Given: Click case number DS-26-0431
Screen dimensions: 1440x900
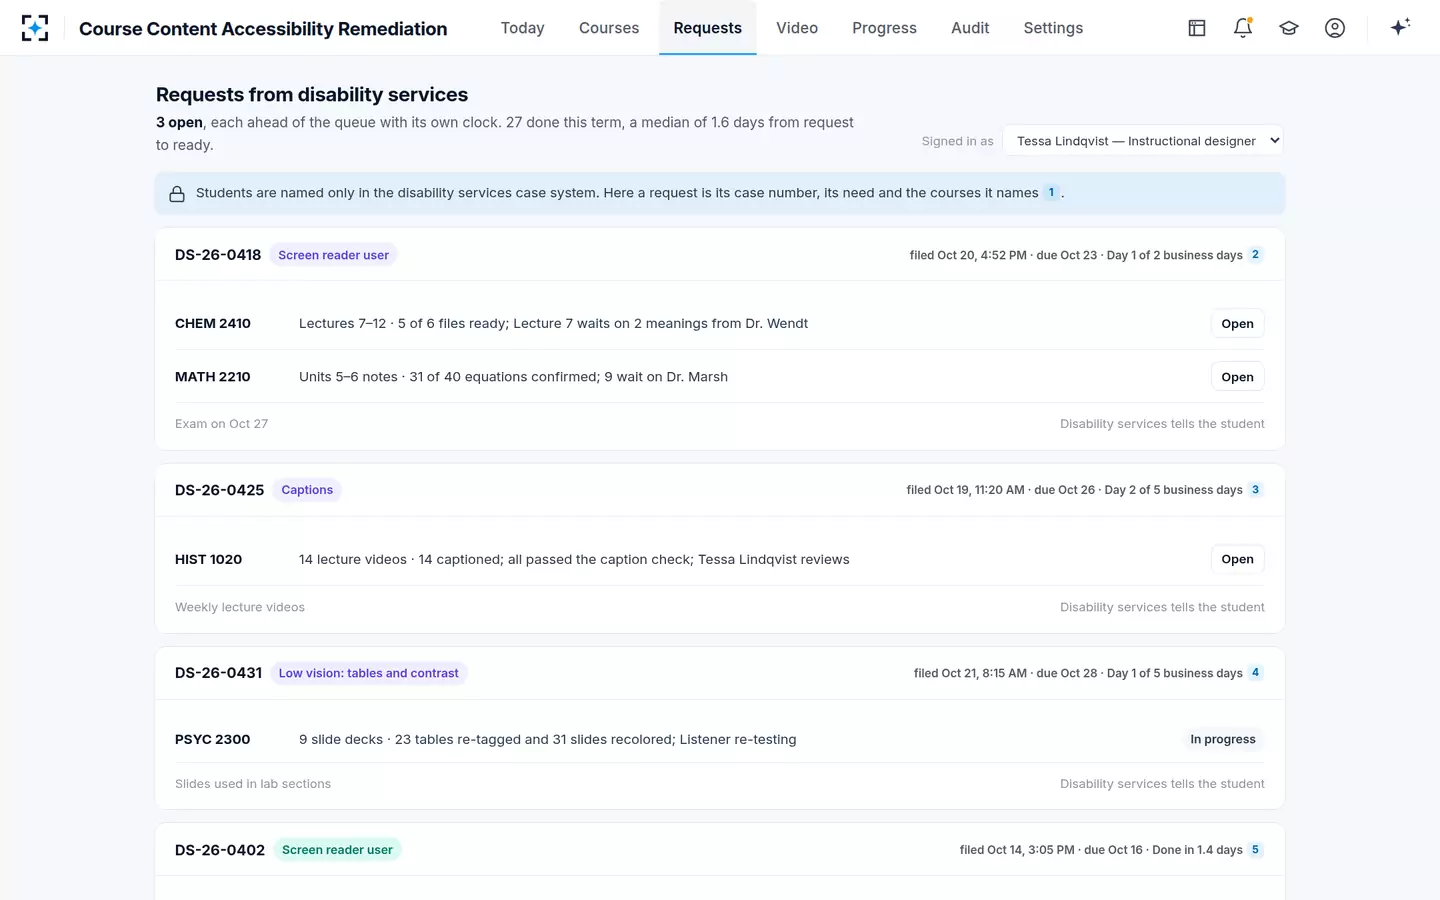Looking at the screenshot, I should pyautogui.click(x=218, y=673).
